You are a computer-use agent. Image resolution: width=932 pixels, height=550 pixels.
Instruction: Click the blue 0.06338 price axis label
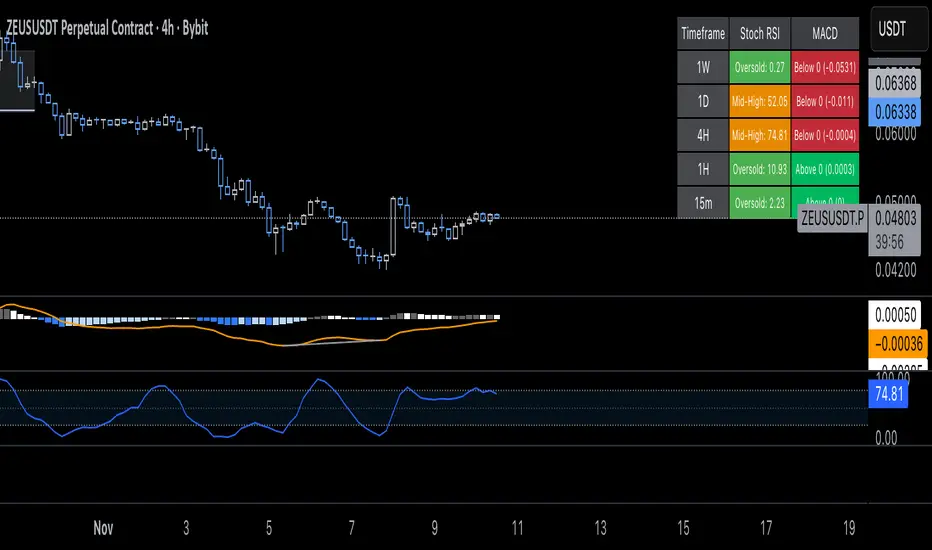896,110
